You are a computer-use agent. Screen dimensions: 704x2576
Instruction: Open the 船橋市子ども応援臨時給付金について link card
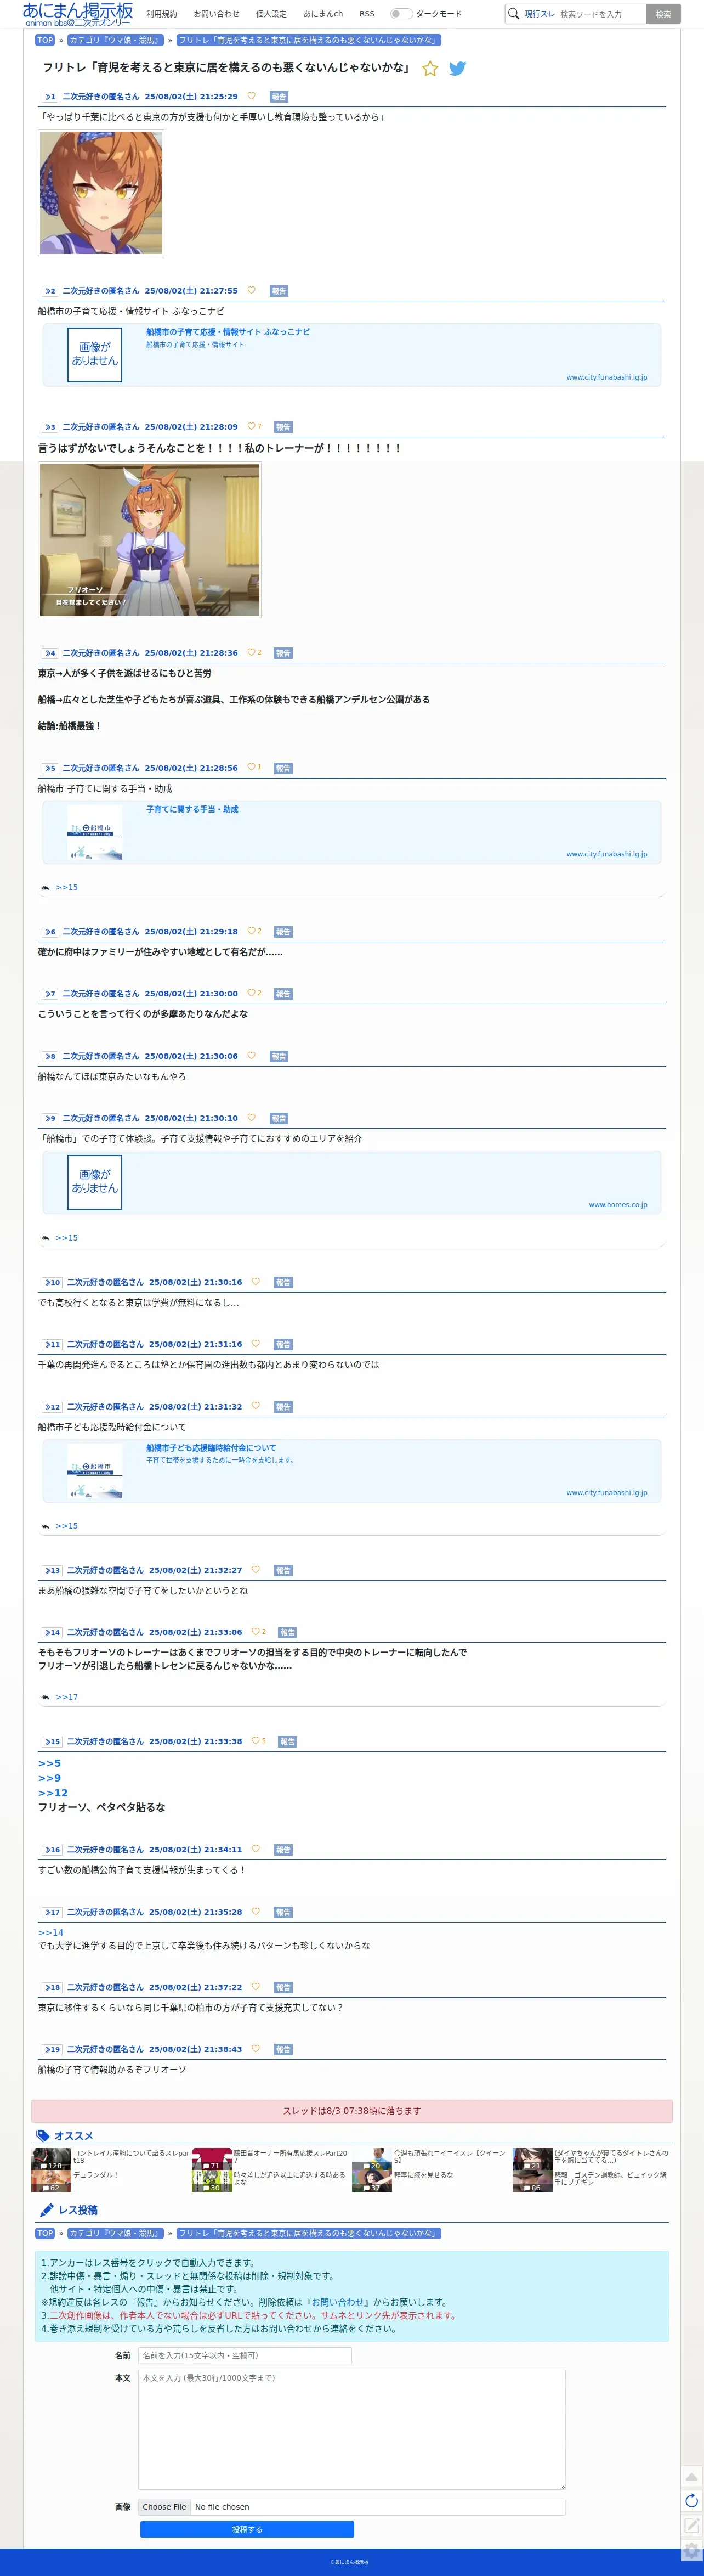[x=351, y=1470]
